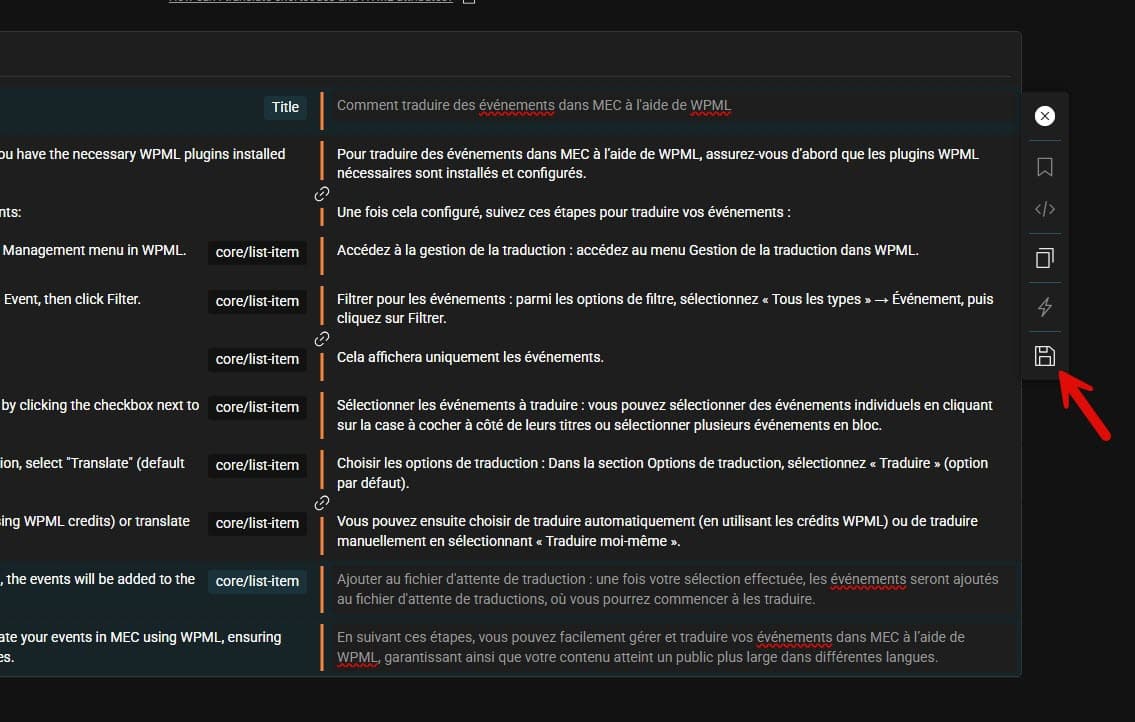Click core/list-item tag beside 'Accédez à la gestion'
The height and width of the screenshot is (722, 1135).
(x=257, y=252)
